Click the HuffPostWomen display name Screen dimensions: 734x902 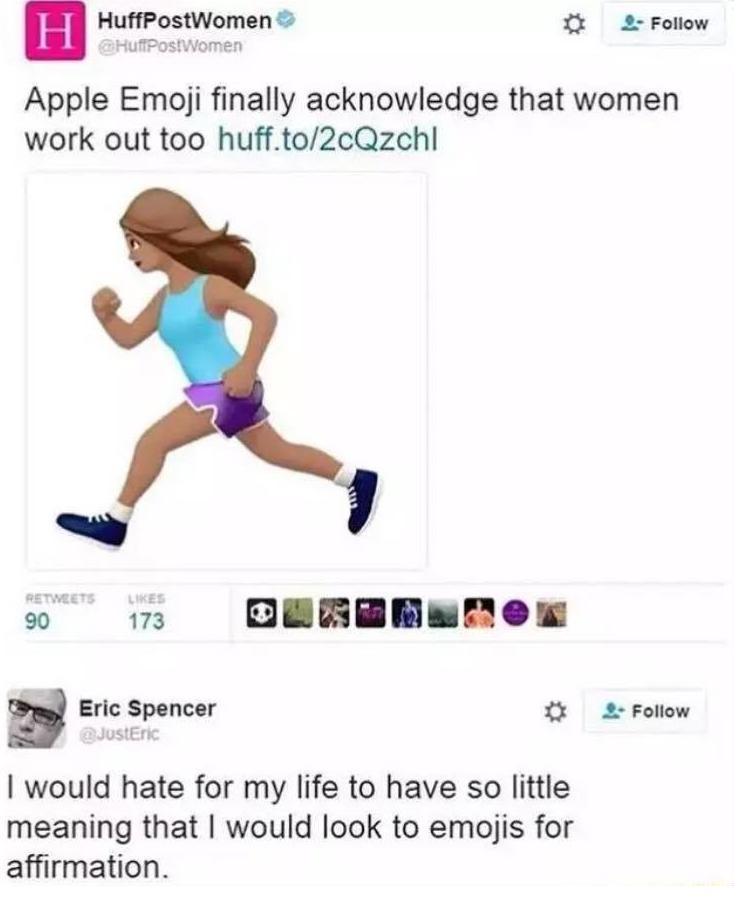pyautogui.click(x=185, y=21)
